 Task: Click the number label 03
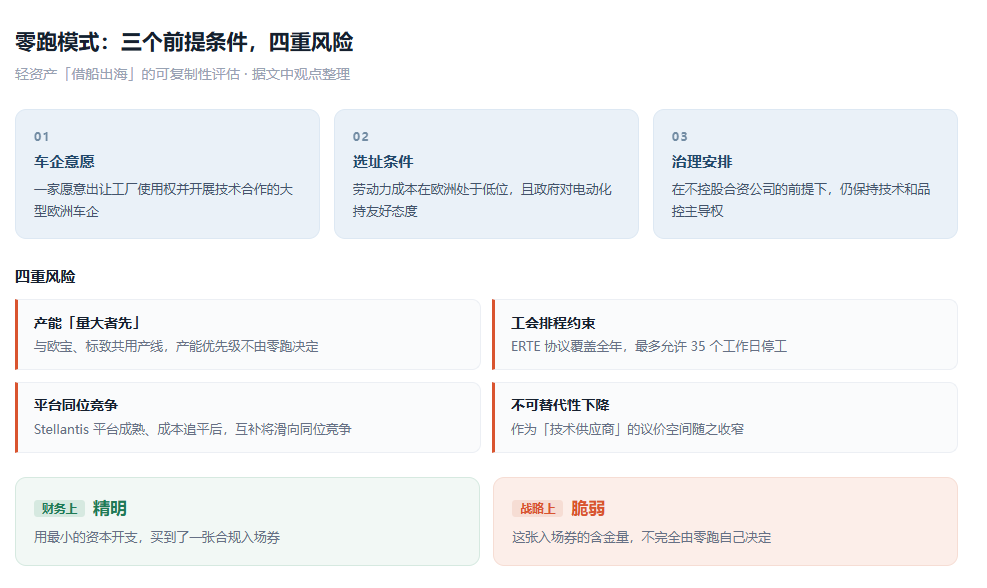click(x=680, y=137)
